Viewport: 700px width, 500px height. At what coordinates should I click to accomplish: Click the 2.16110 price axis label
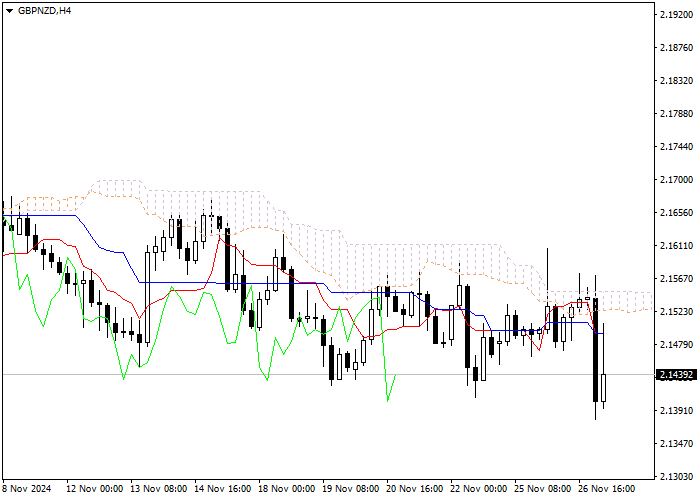pyautogui.click(x=676, y=246)
